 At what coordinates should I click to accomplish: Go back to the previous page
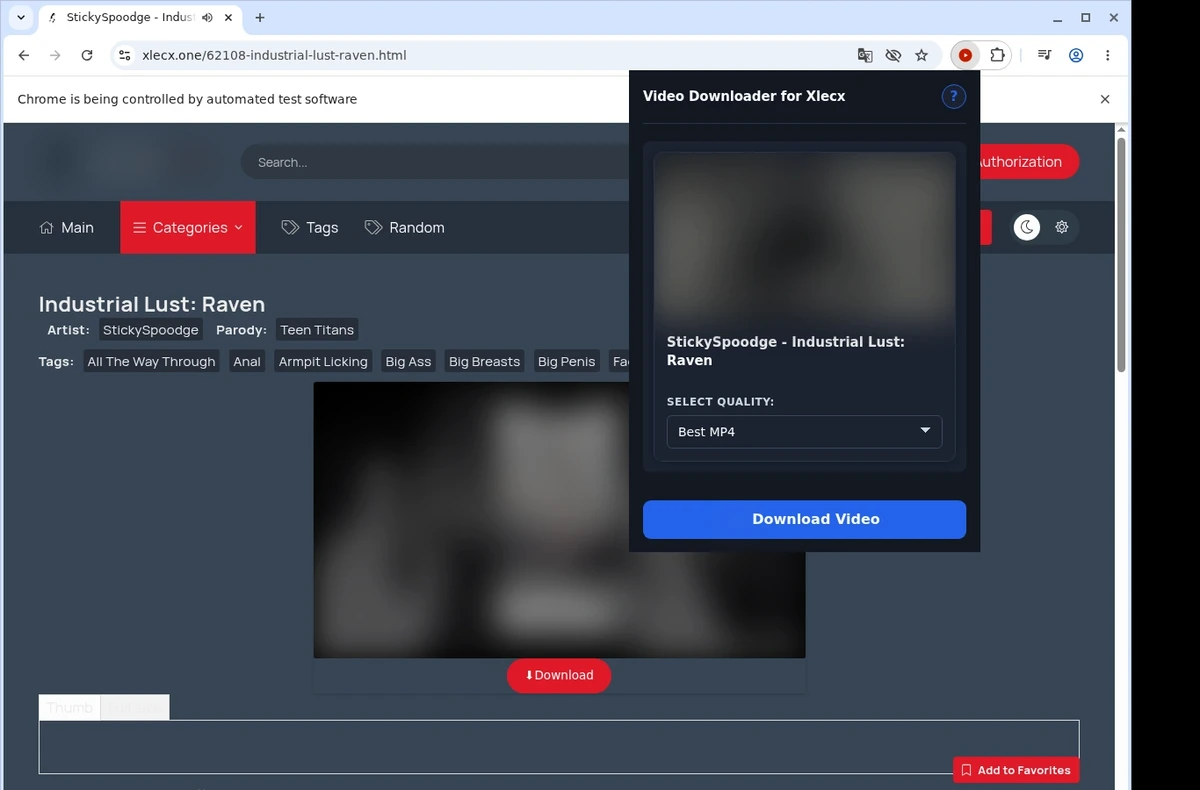click(x=24, y=56)
